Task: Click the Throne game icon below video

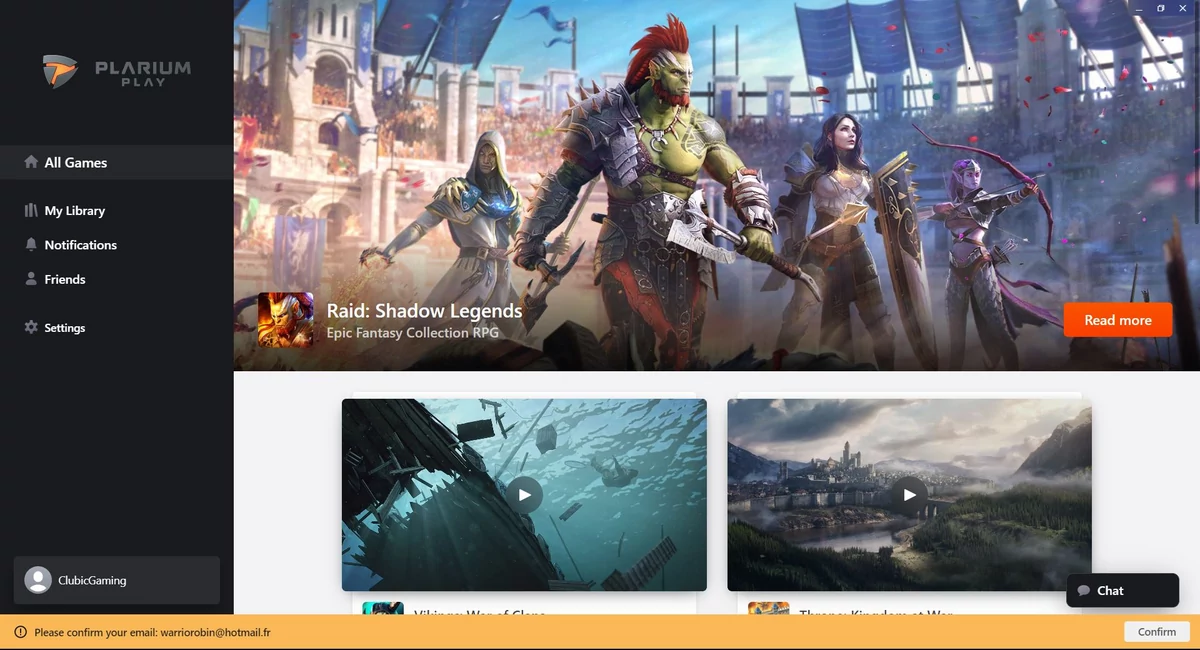Action: click(x=768, y=608)
